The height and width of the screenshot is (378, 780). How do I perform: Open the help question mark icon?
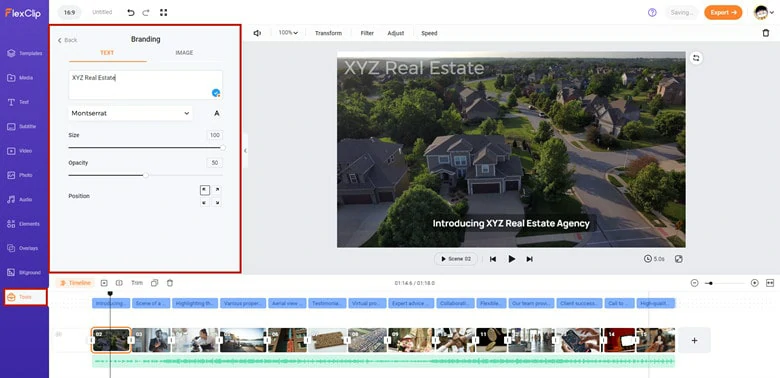point(652,12)
